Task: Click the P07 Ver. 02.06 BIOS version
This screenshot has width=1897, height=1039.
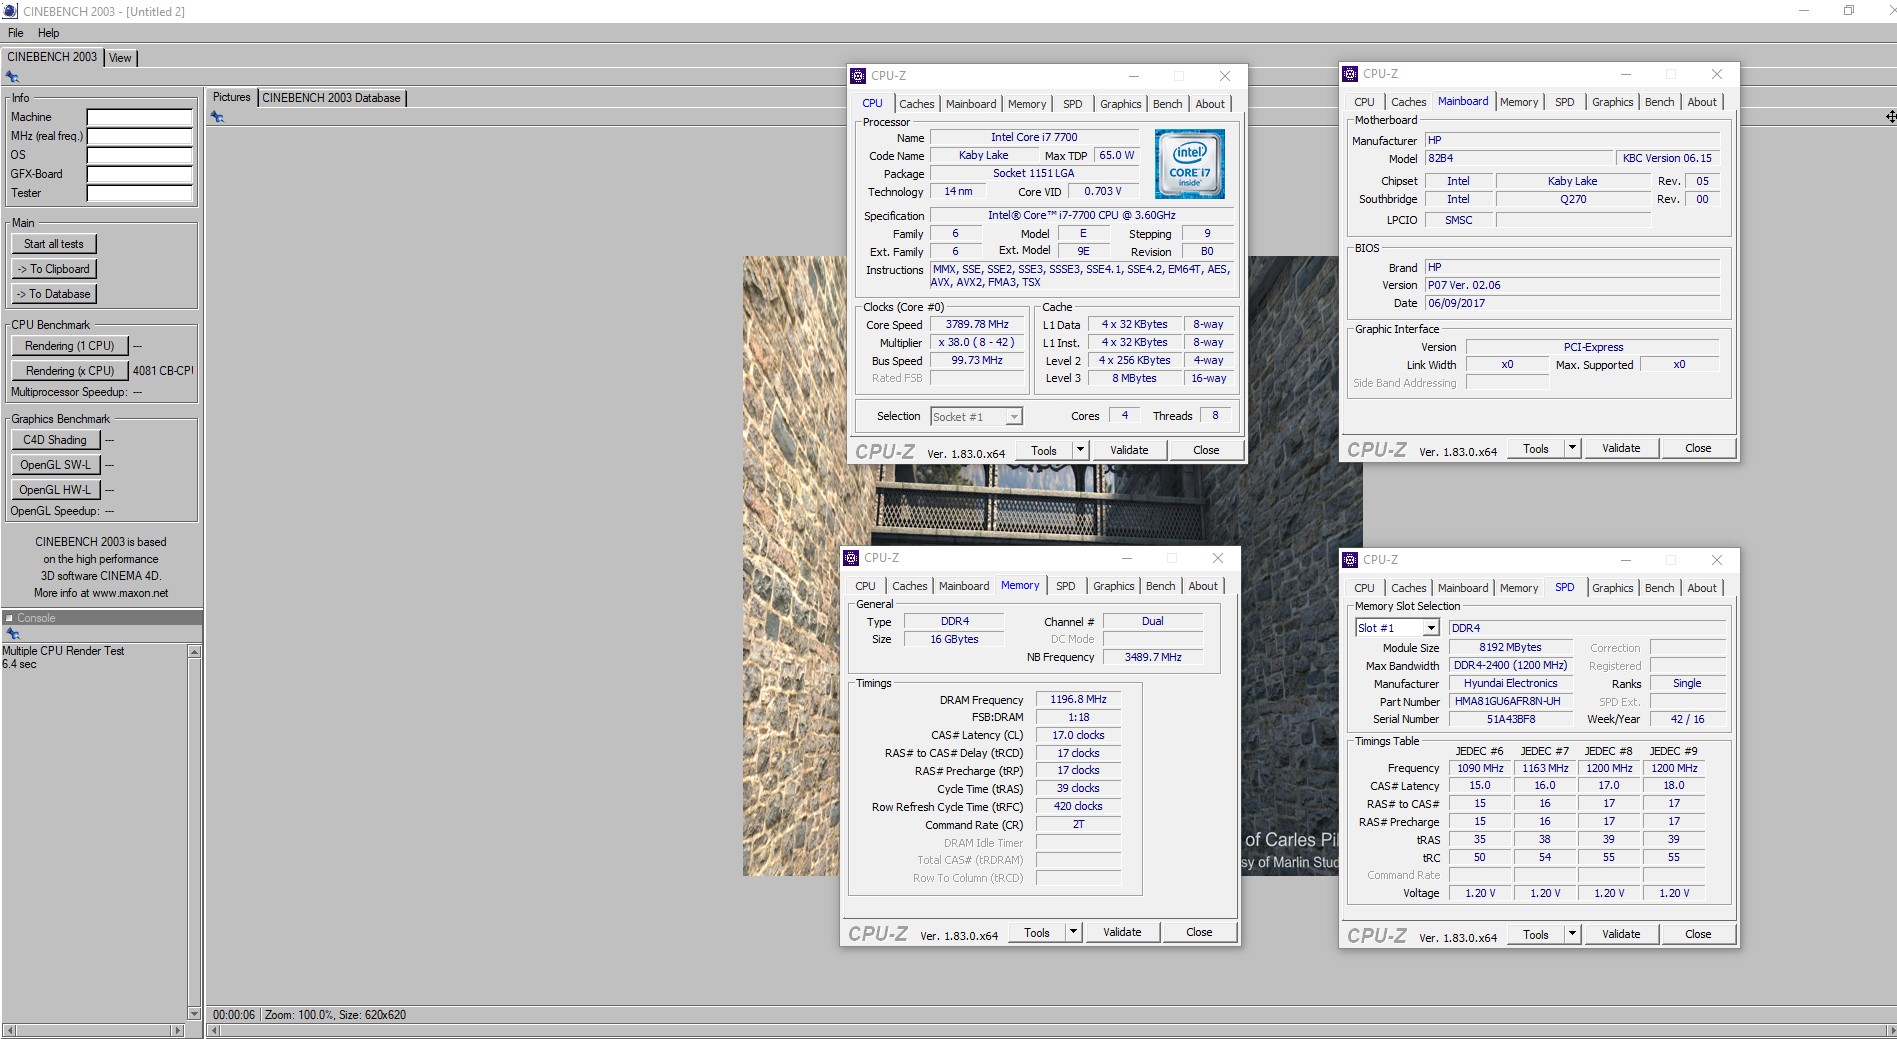Action: [1572, 285]
